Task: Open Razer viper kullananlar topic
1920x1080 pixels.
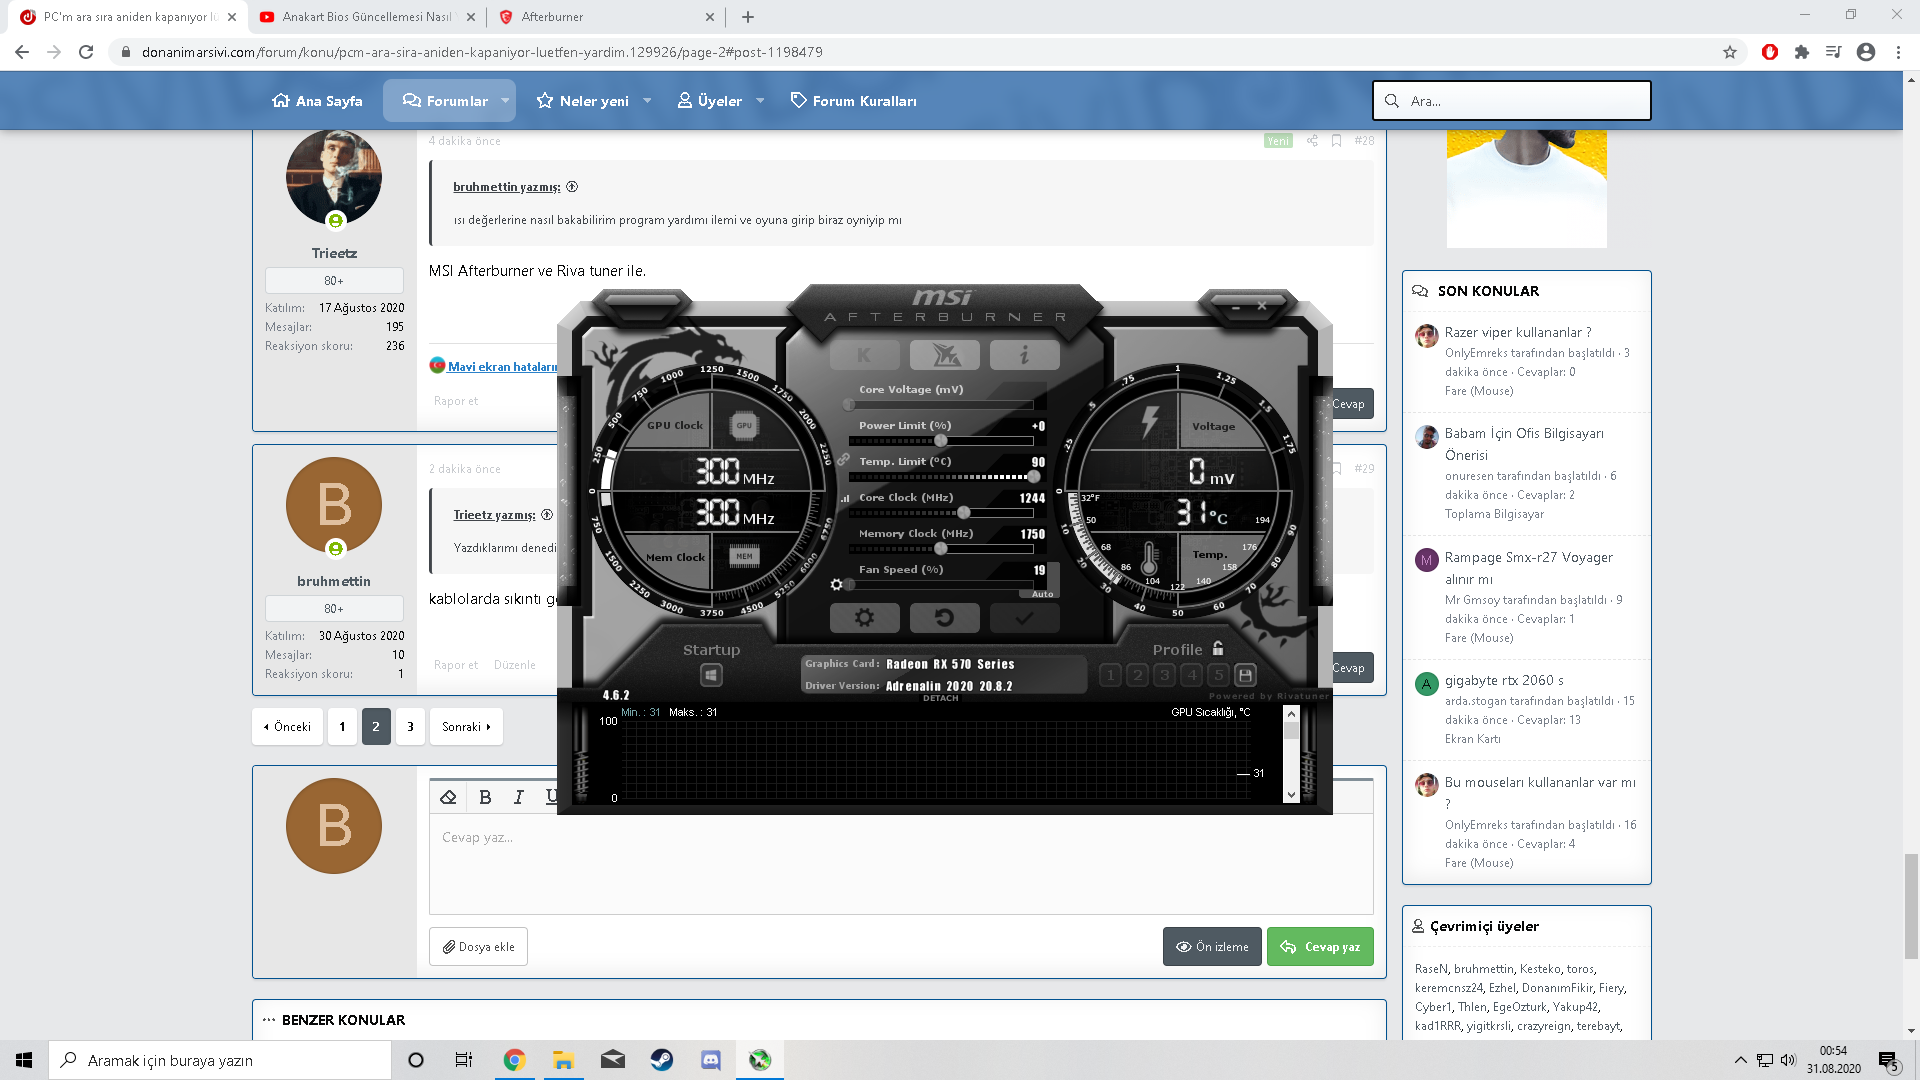Action: [1517, 333]
